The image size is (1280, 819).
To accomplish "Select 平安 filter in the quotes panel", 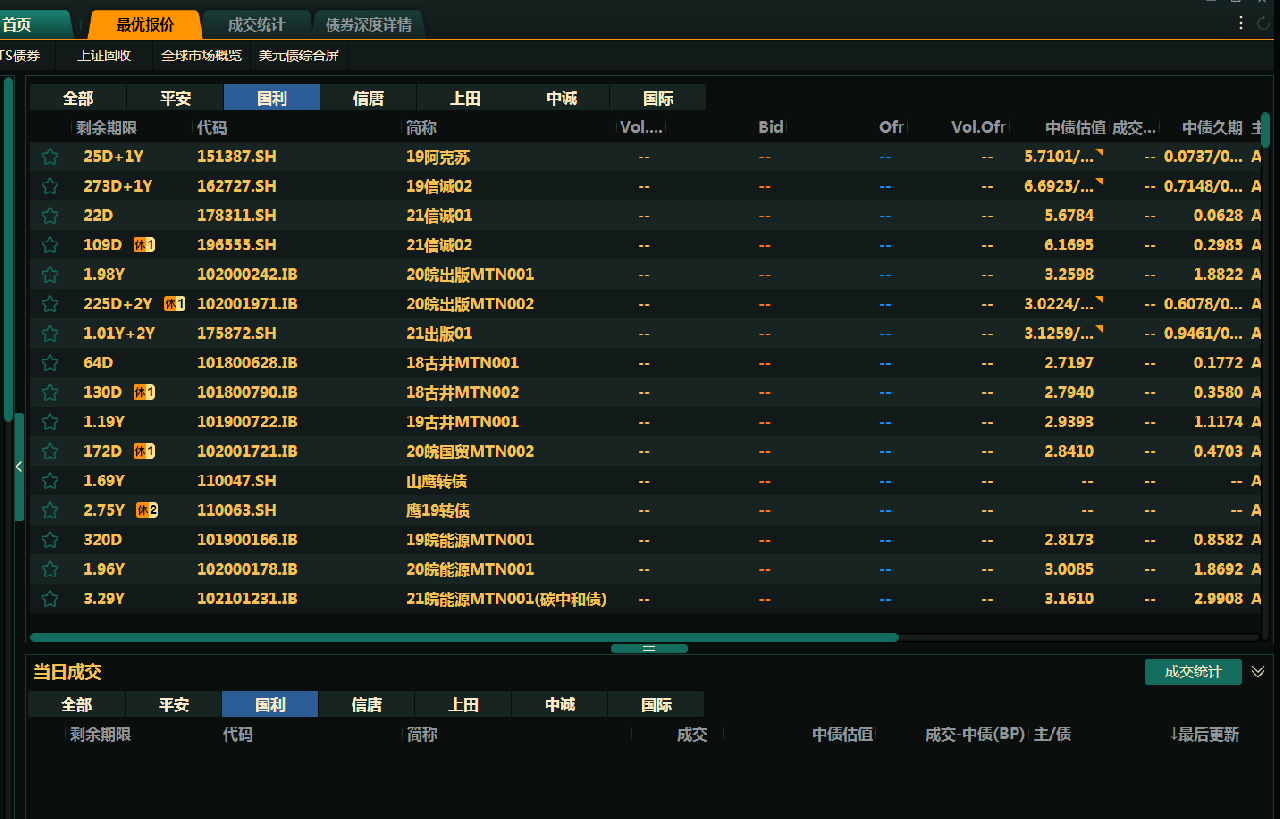I will (175, 98).
